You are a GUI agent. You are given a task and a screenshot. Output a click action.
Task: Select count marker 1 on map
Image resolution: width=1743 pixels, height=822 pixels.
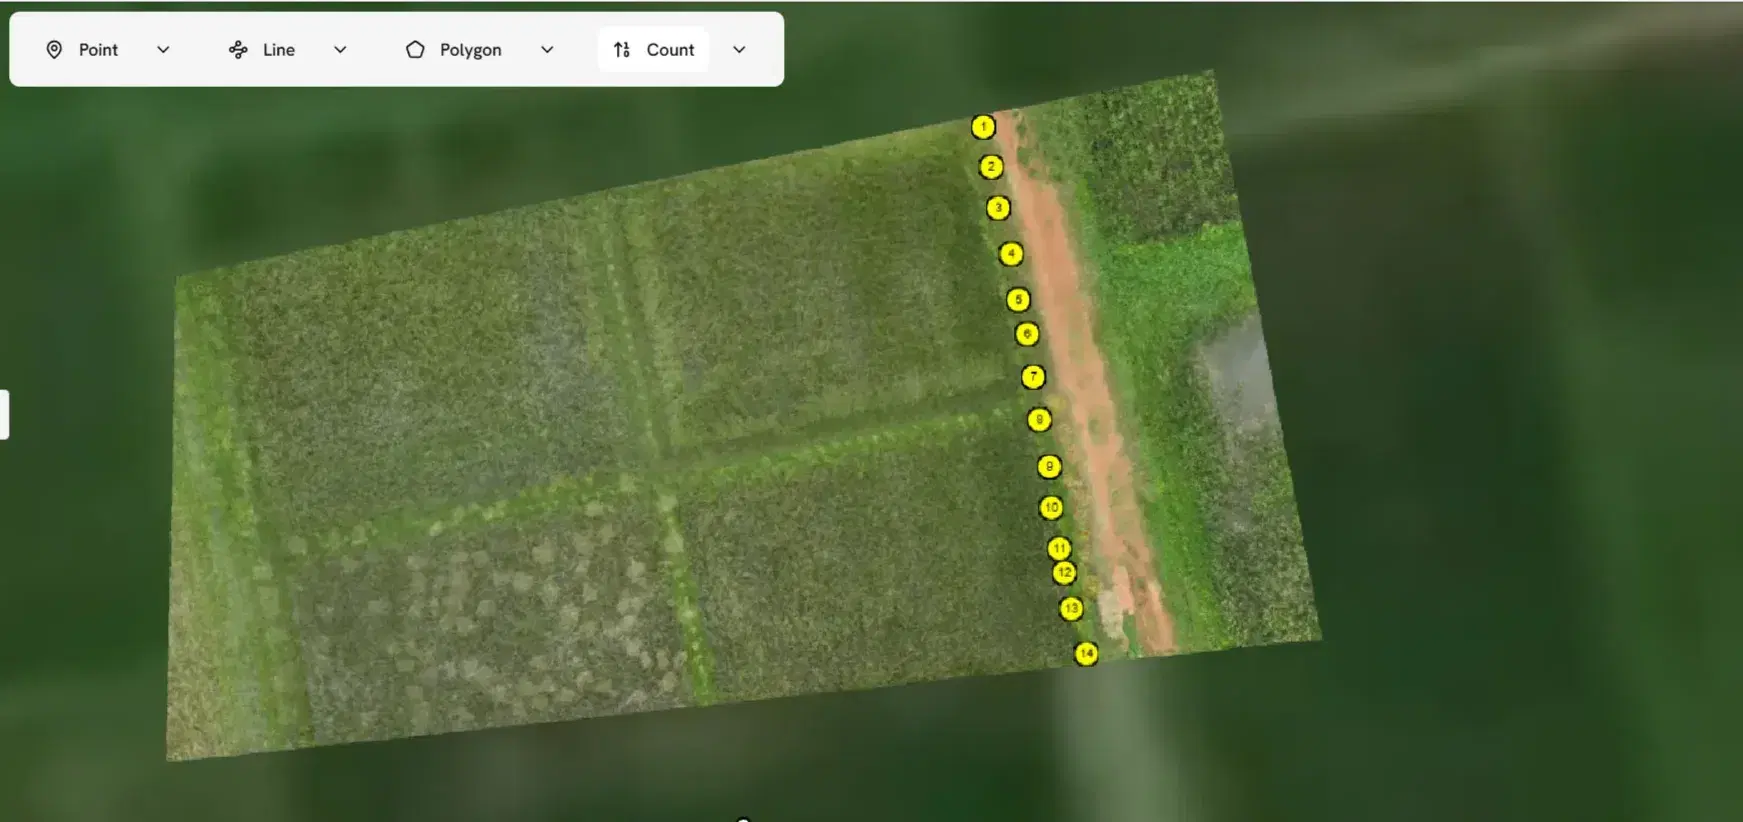983,127
